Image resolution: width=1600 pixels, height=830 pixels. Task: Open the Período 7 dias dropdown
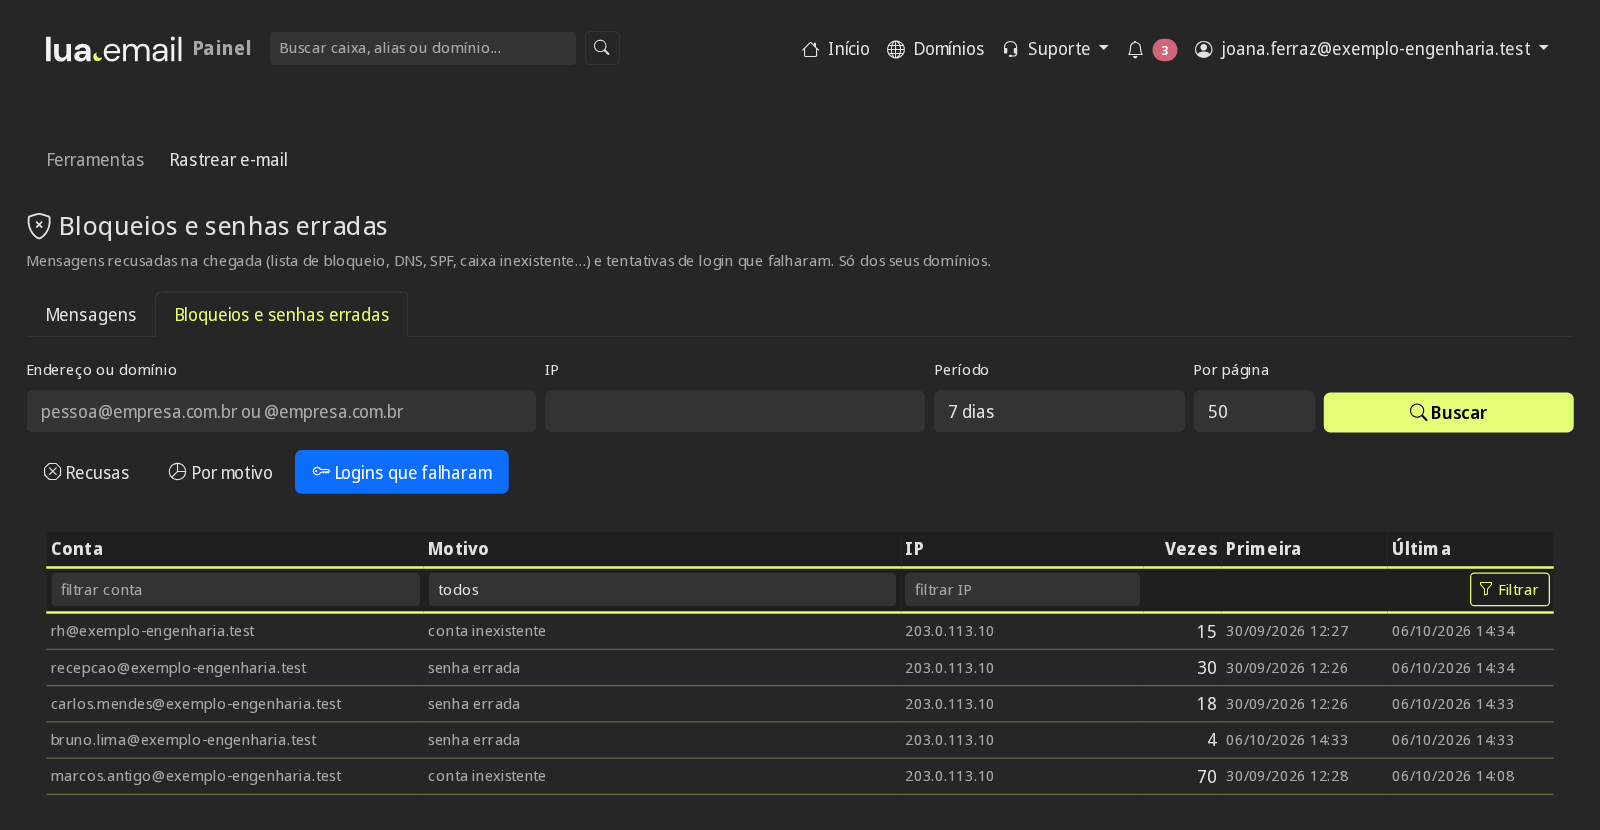(1059, 412)
